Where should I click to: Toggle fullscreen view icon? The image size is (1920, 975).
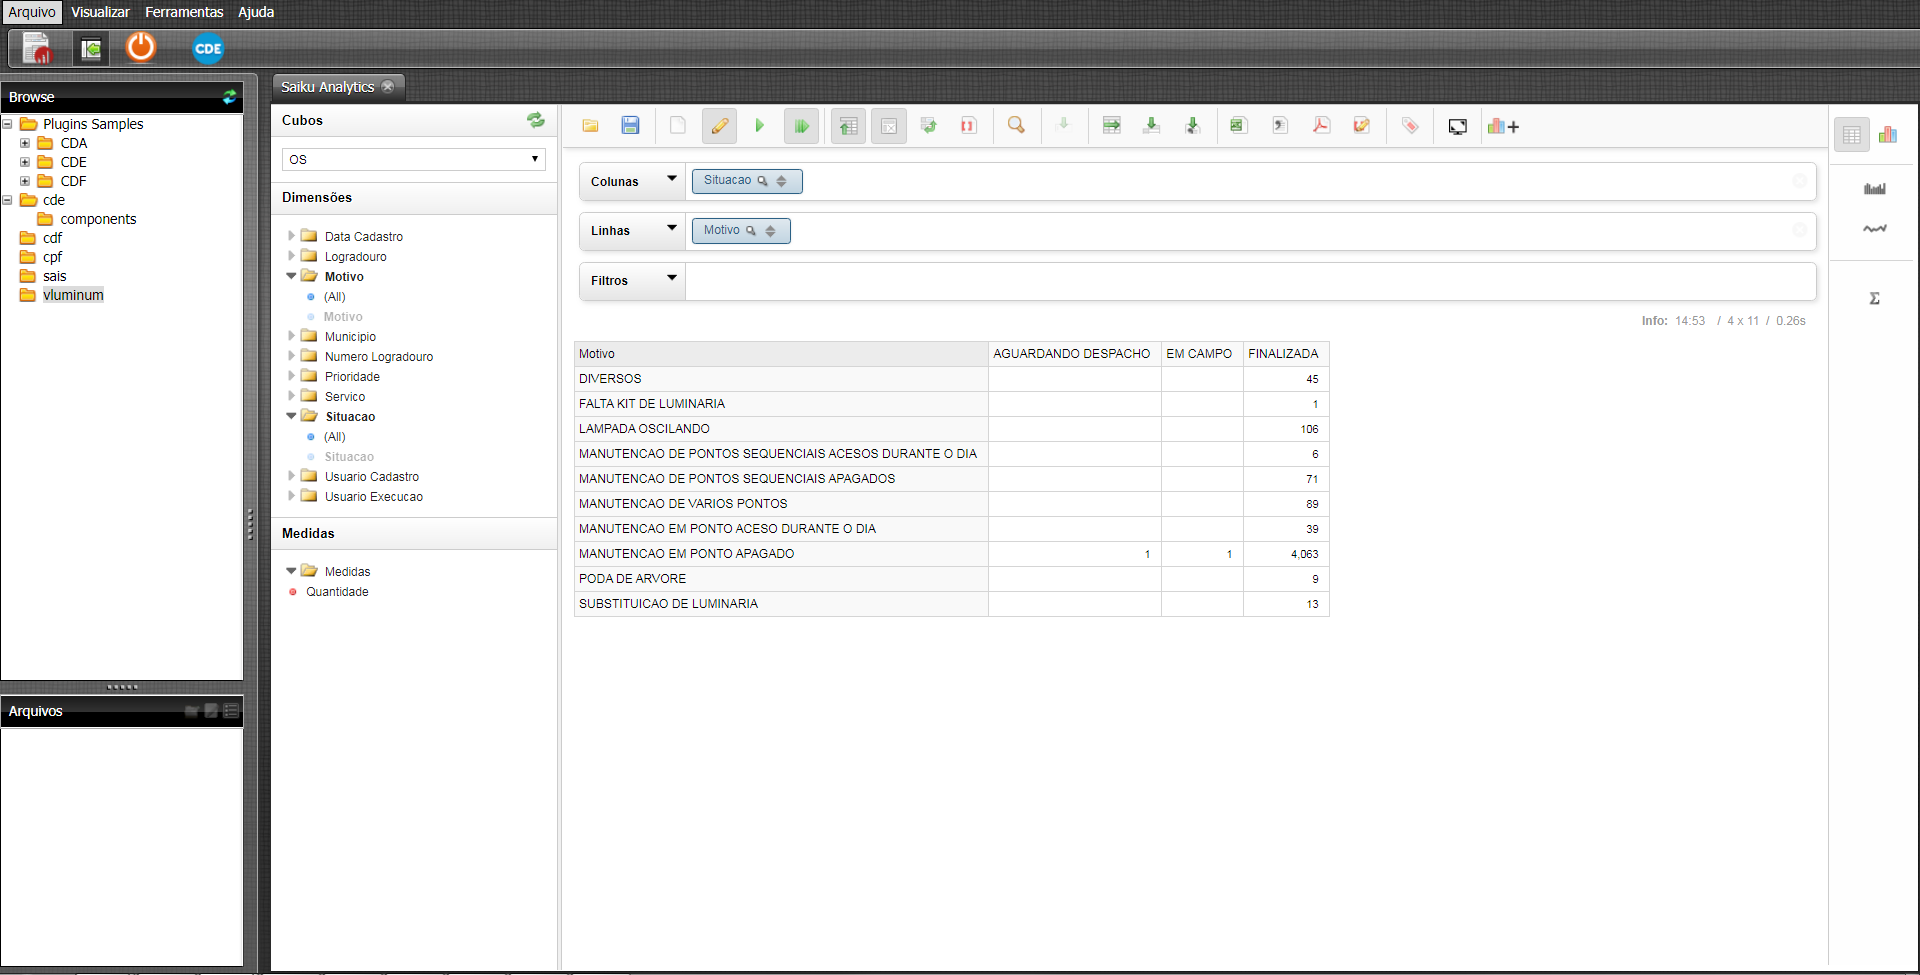coord(1458,127)
